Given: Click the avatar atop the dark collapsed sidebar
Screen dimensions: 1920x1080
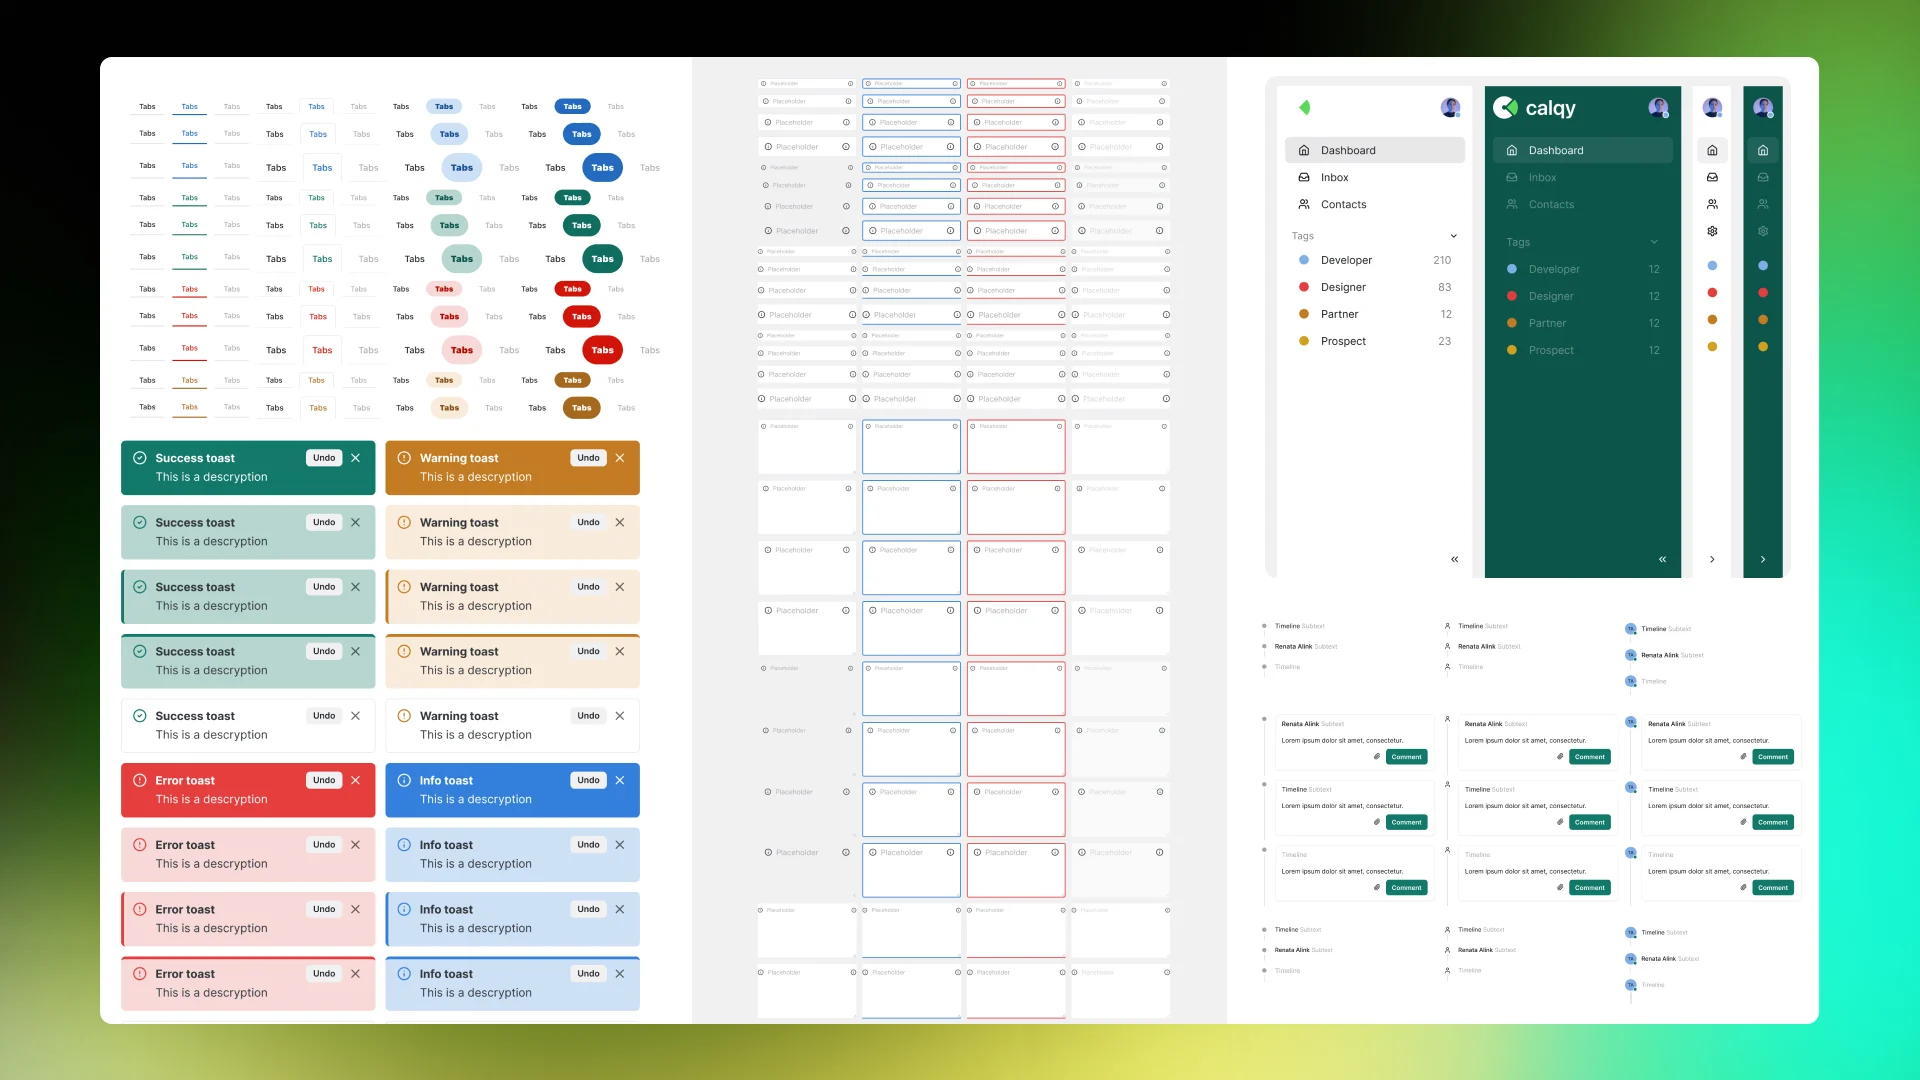Looking at the screenshot, I should point(1763,108).
